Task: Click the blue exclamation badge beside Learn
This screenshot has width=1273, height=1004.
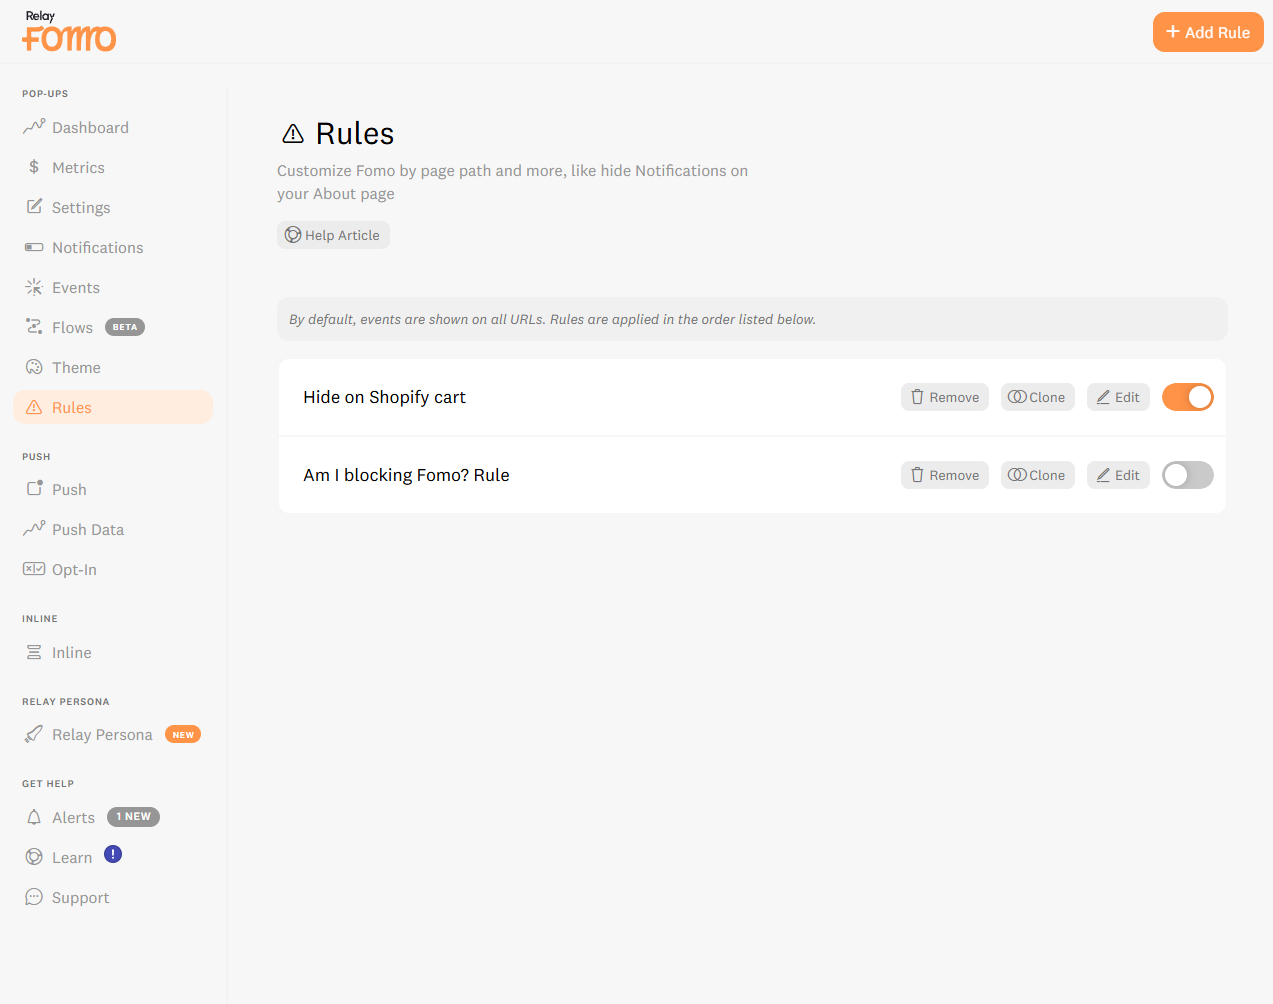Action: (x=113, y=854)
